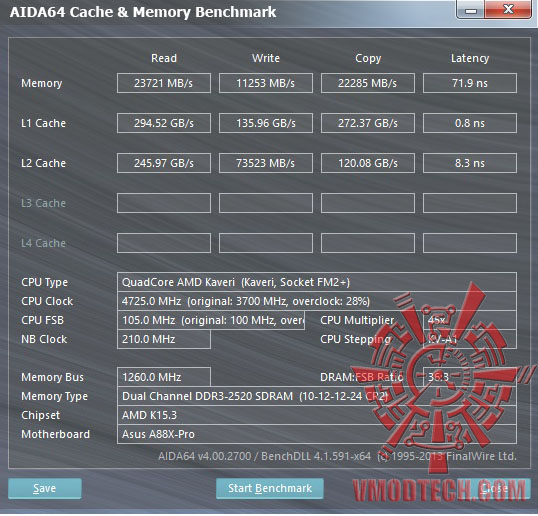This screenshot has width=538, height=516.
Task: Select Chipset AMD K15.3 field
Action: pos(317,415)
